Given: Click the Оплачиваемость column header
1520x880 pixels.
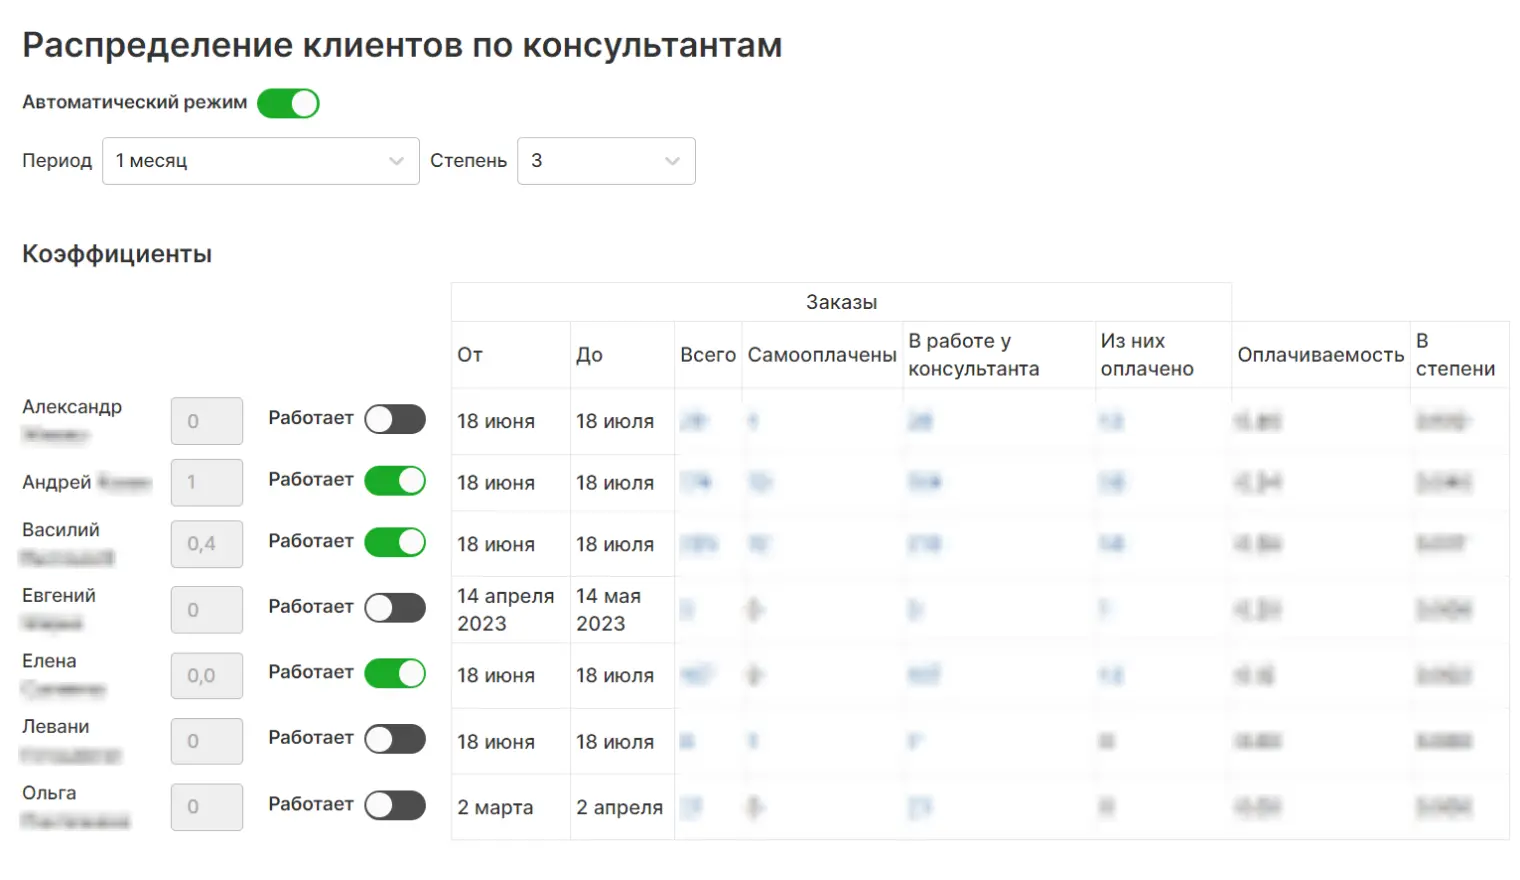Looking at the screenshot, I should tap(1320, 355).
